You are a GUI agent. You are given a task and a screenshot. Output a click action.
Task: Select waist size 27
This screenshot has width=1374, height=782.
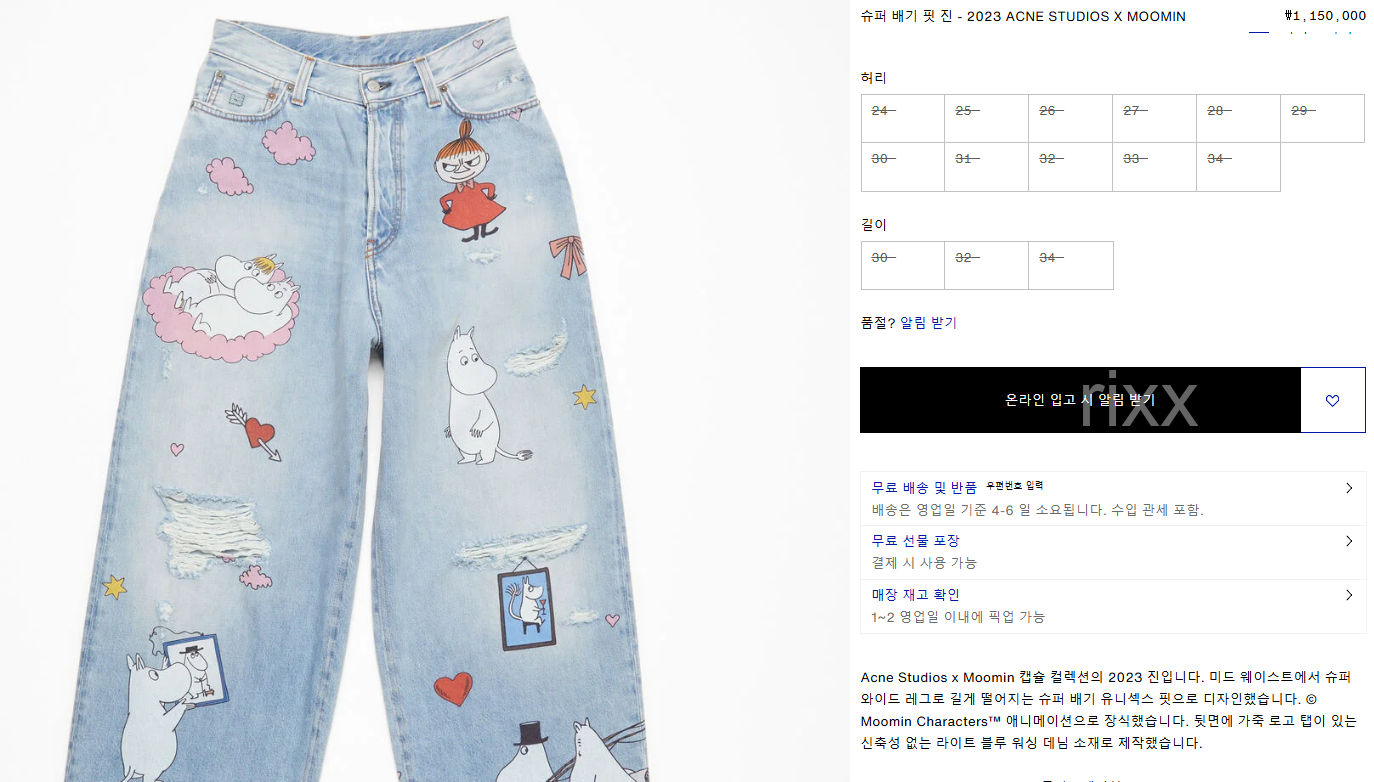(x=1154, y=119)
